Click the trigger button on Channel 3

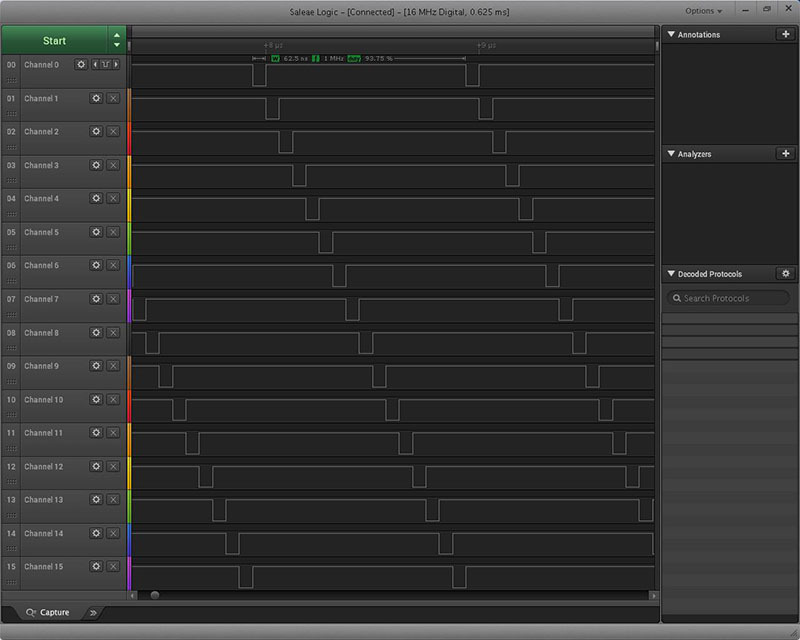pyautogui.click(x=113, y=165)
